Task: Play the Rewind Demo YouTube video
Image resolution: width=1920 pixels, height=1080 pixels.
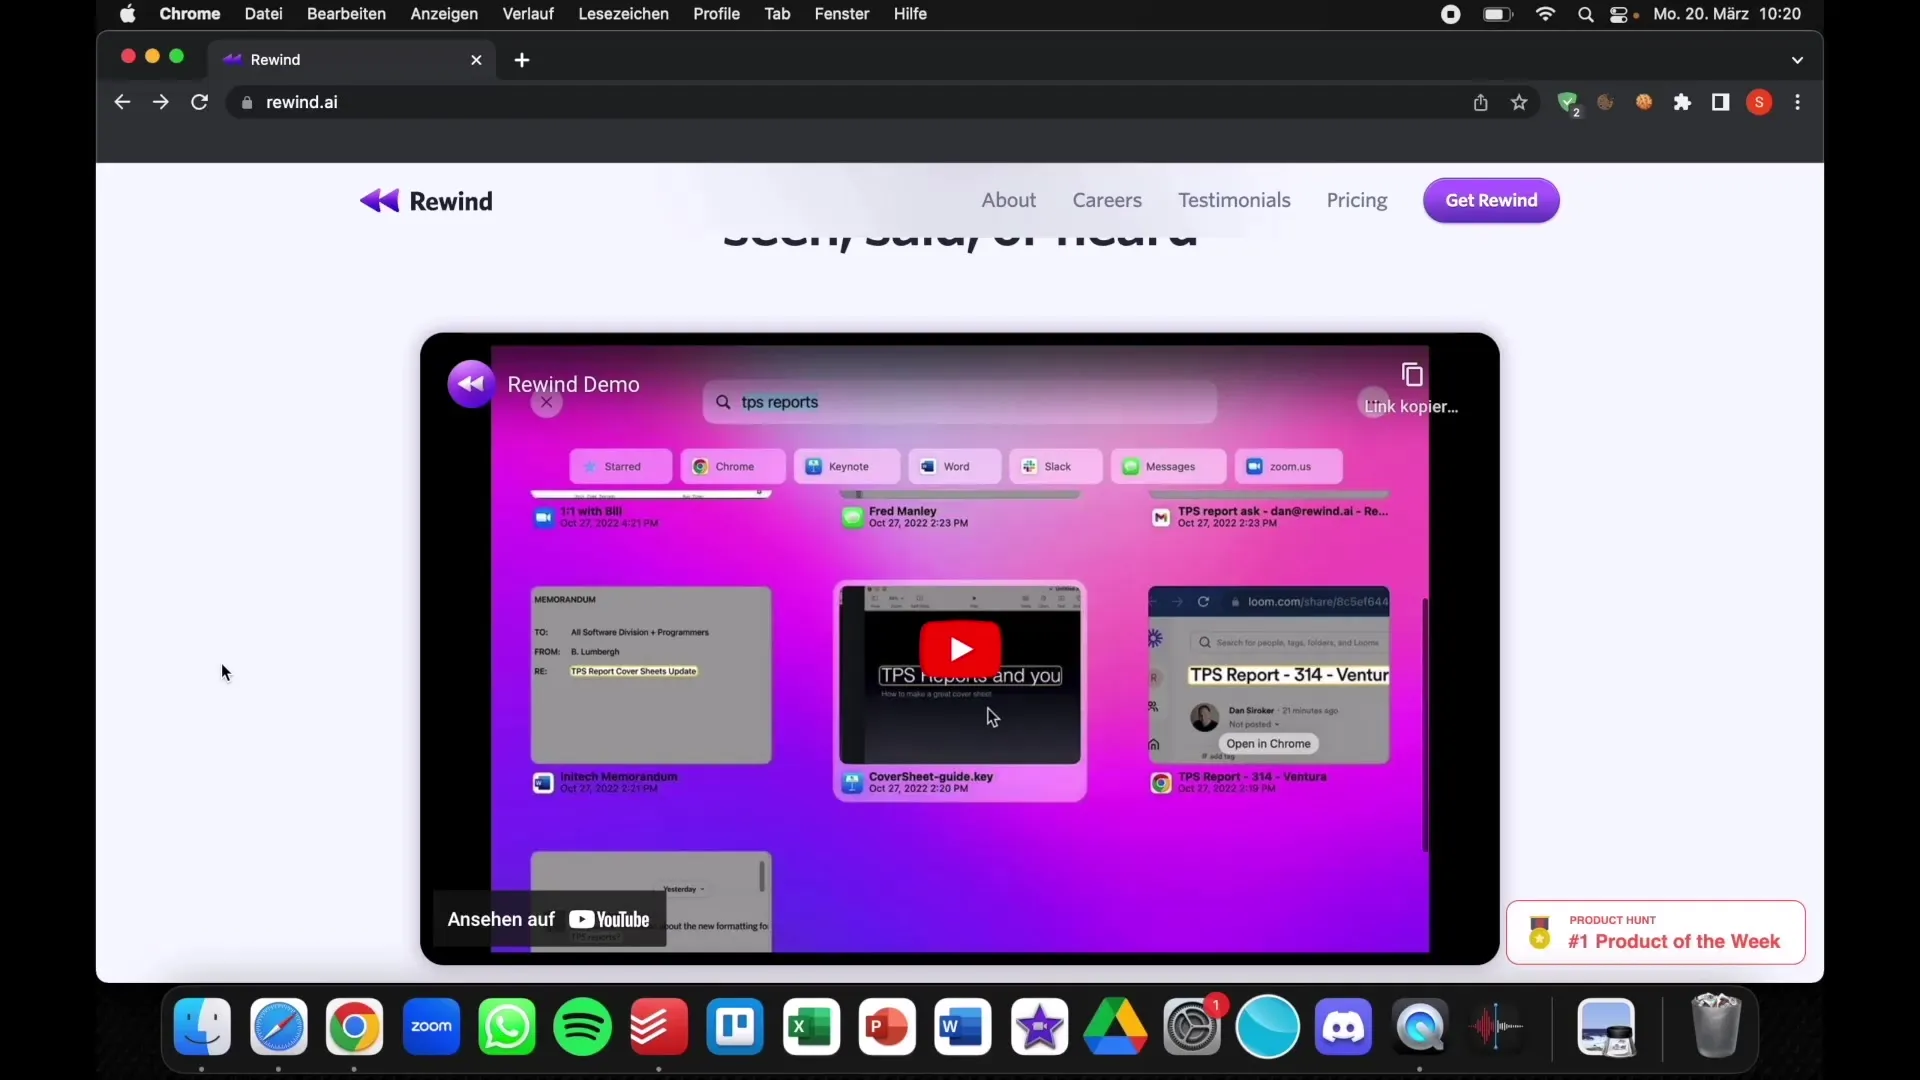Action: click(x=960, y=649)
